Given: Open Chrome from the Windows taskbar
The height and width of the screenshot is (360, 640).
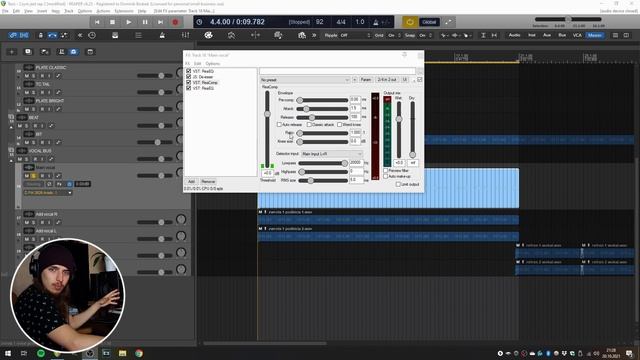Looking at the screenshot, I should click(x=139, y=353).
